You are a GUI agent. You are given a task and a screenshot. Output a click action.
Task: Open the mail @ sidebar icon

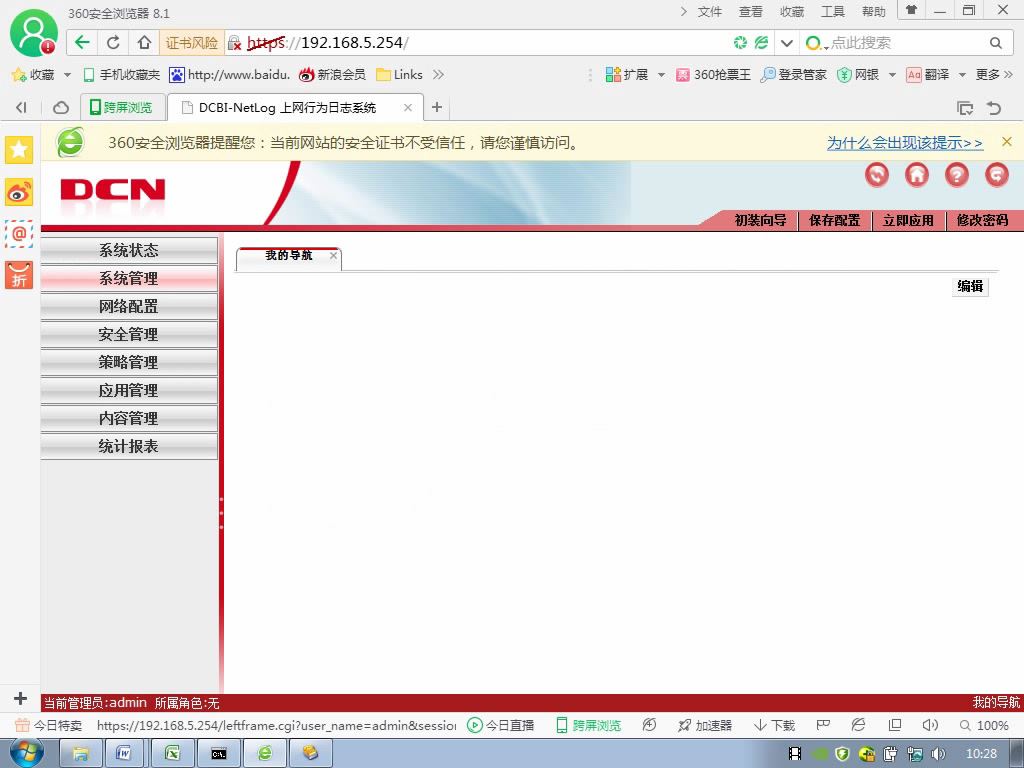(19, 233)
